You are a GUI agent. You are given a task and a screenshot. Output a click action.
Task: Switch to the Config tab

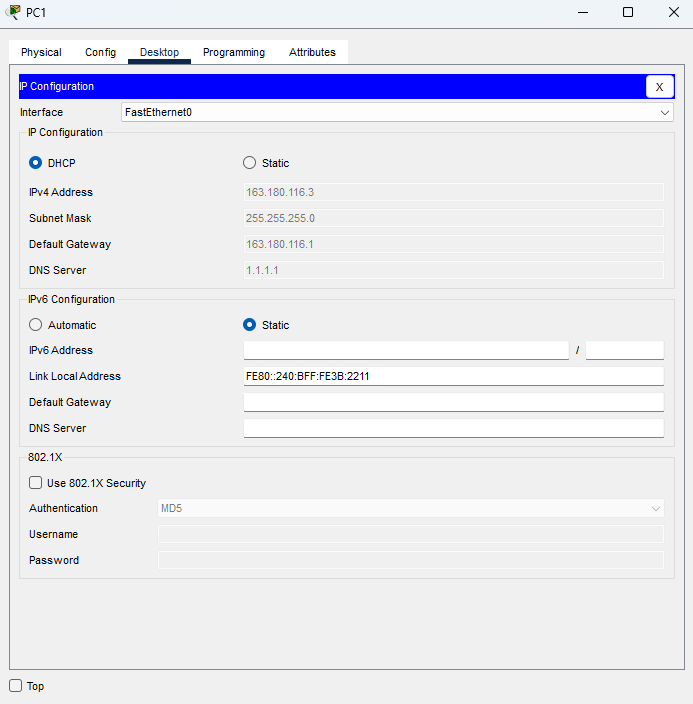101,52
